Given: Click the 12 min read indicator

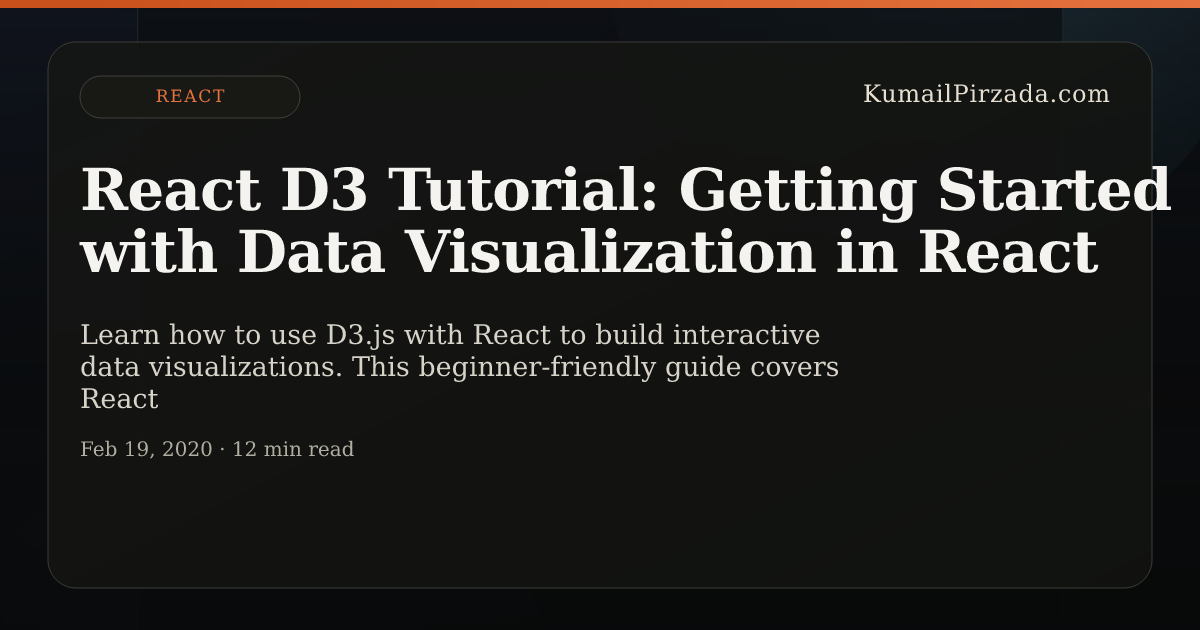Looking at the screenshot, I should [x=293, y=449].
